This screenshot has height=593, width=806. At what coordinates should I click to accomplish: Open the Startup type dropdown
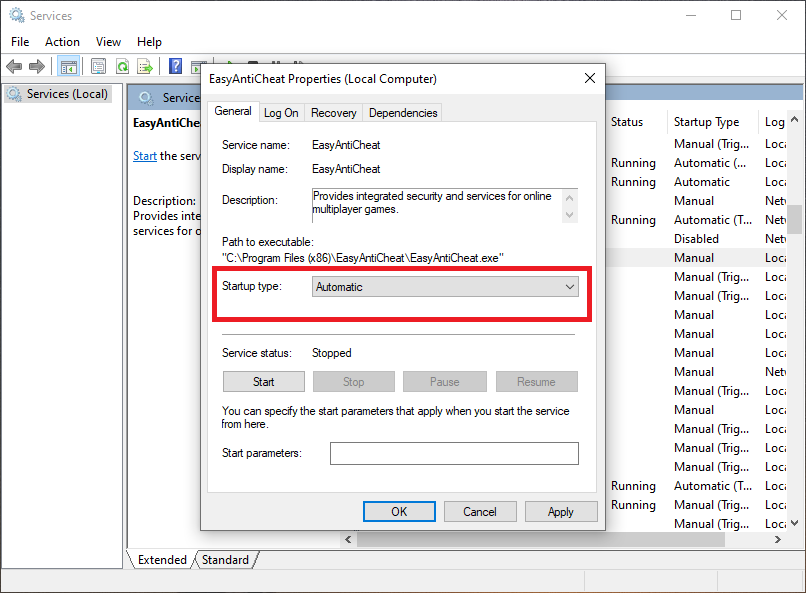click(445, 287)
